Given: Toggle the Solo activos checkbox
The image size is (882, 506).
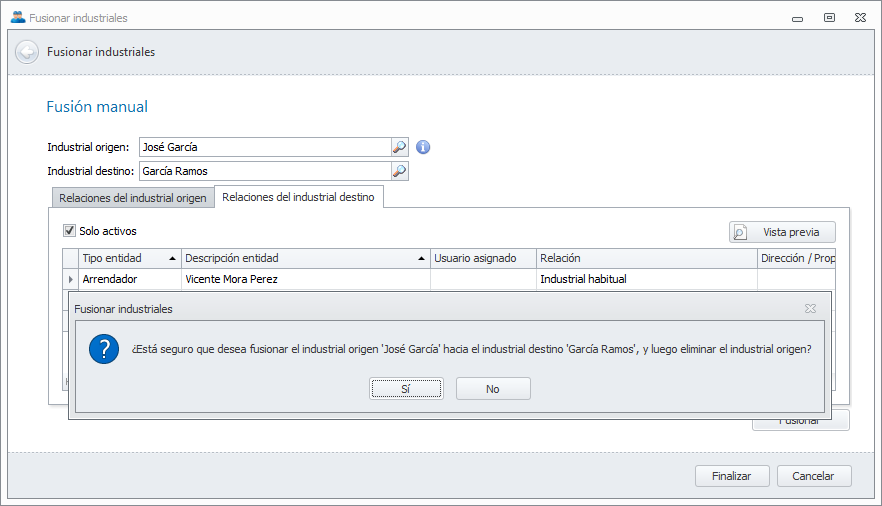Looking at the screenshot, I should coord(70,230).
